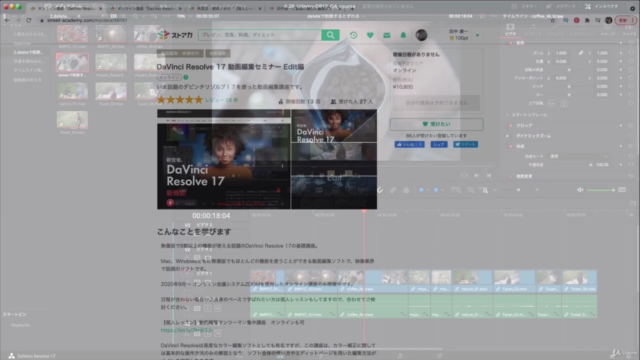640x360 pixels.
Task: Click the user avatar picture
Action: pyautogui.click(x=421, y=35)
